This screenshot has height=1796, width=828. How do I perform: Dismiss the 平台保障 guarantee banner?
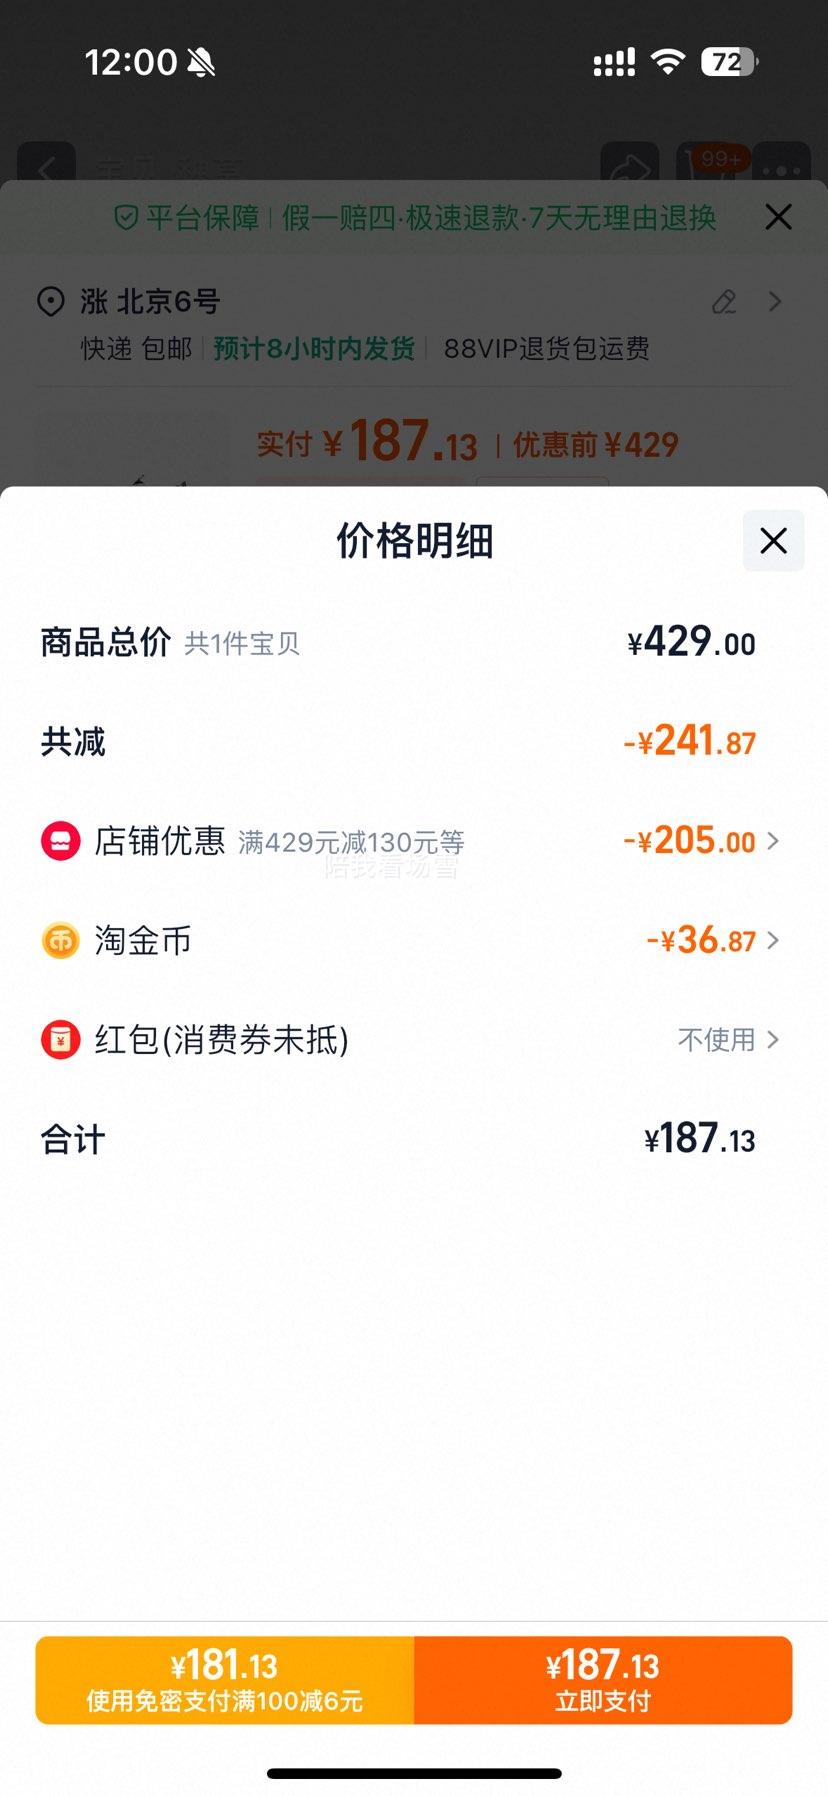778,217
